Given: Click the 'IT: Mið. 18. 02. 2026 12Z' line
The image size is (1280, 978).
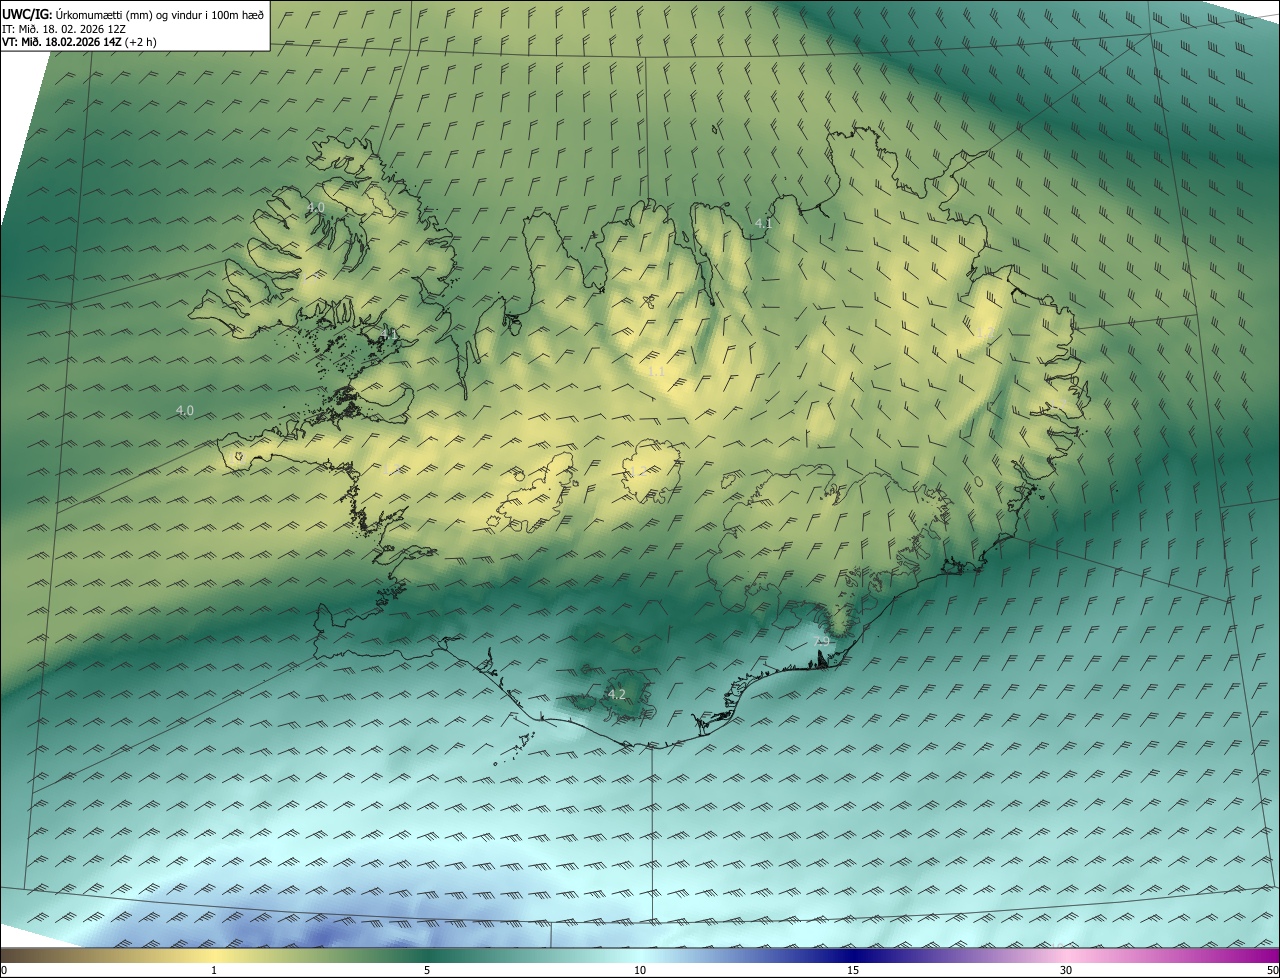Looking at the screenshot, I should click(x=64, y=28).
